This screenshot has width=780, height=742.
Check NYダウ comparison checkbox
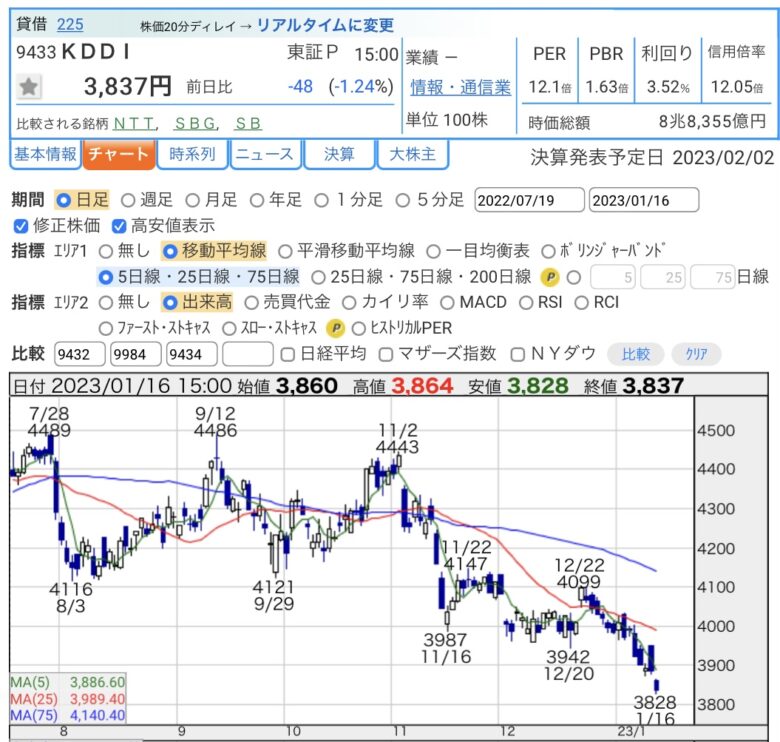(518, 355)
